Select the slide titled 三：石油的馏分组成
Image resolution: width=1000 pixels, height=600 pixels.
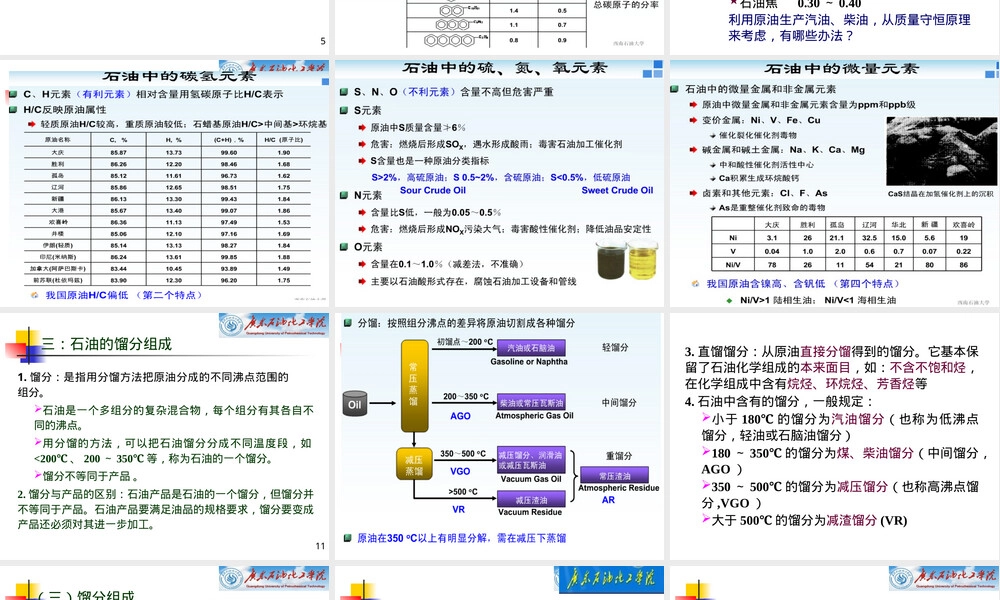(165, 435)
